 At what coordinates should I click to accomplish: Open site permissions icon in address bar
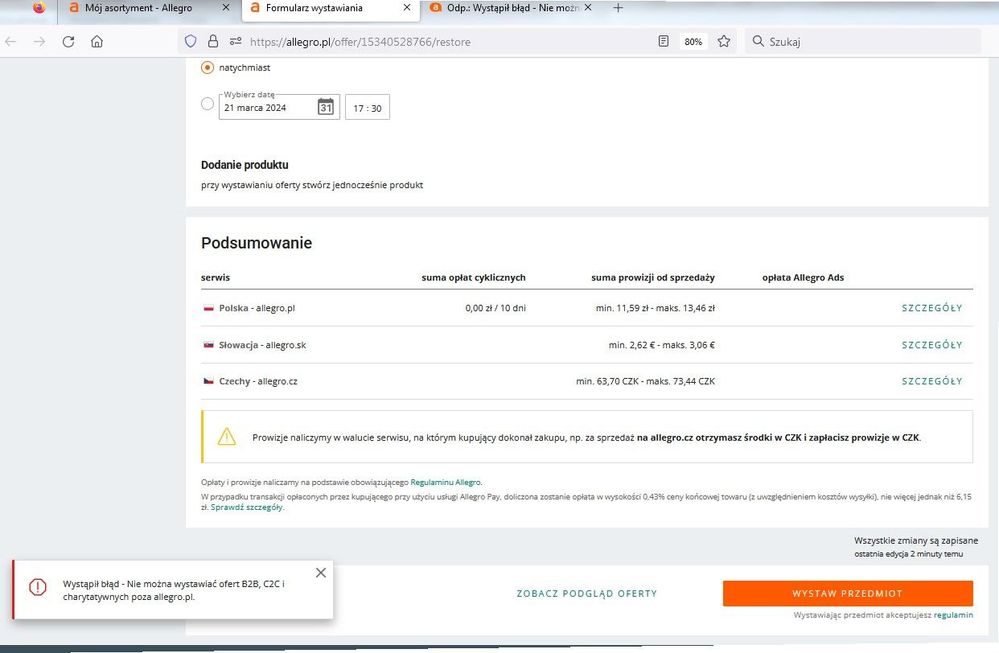(x=236, y=41)
